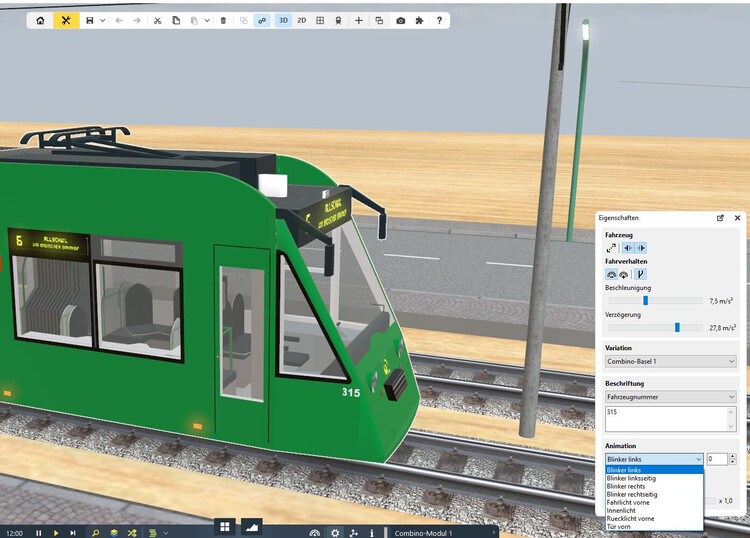Open the Beschriftung dropdown showing Fahrzeugnummer

[x=670, y=396]
